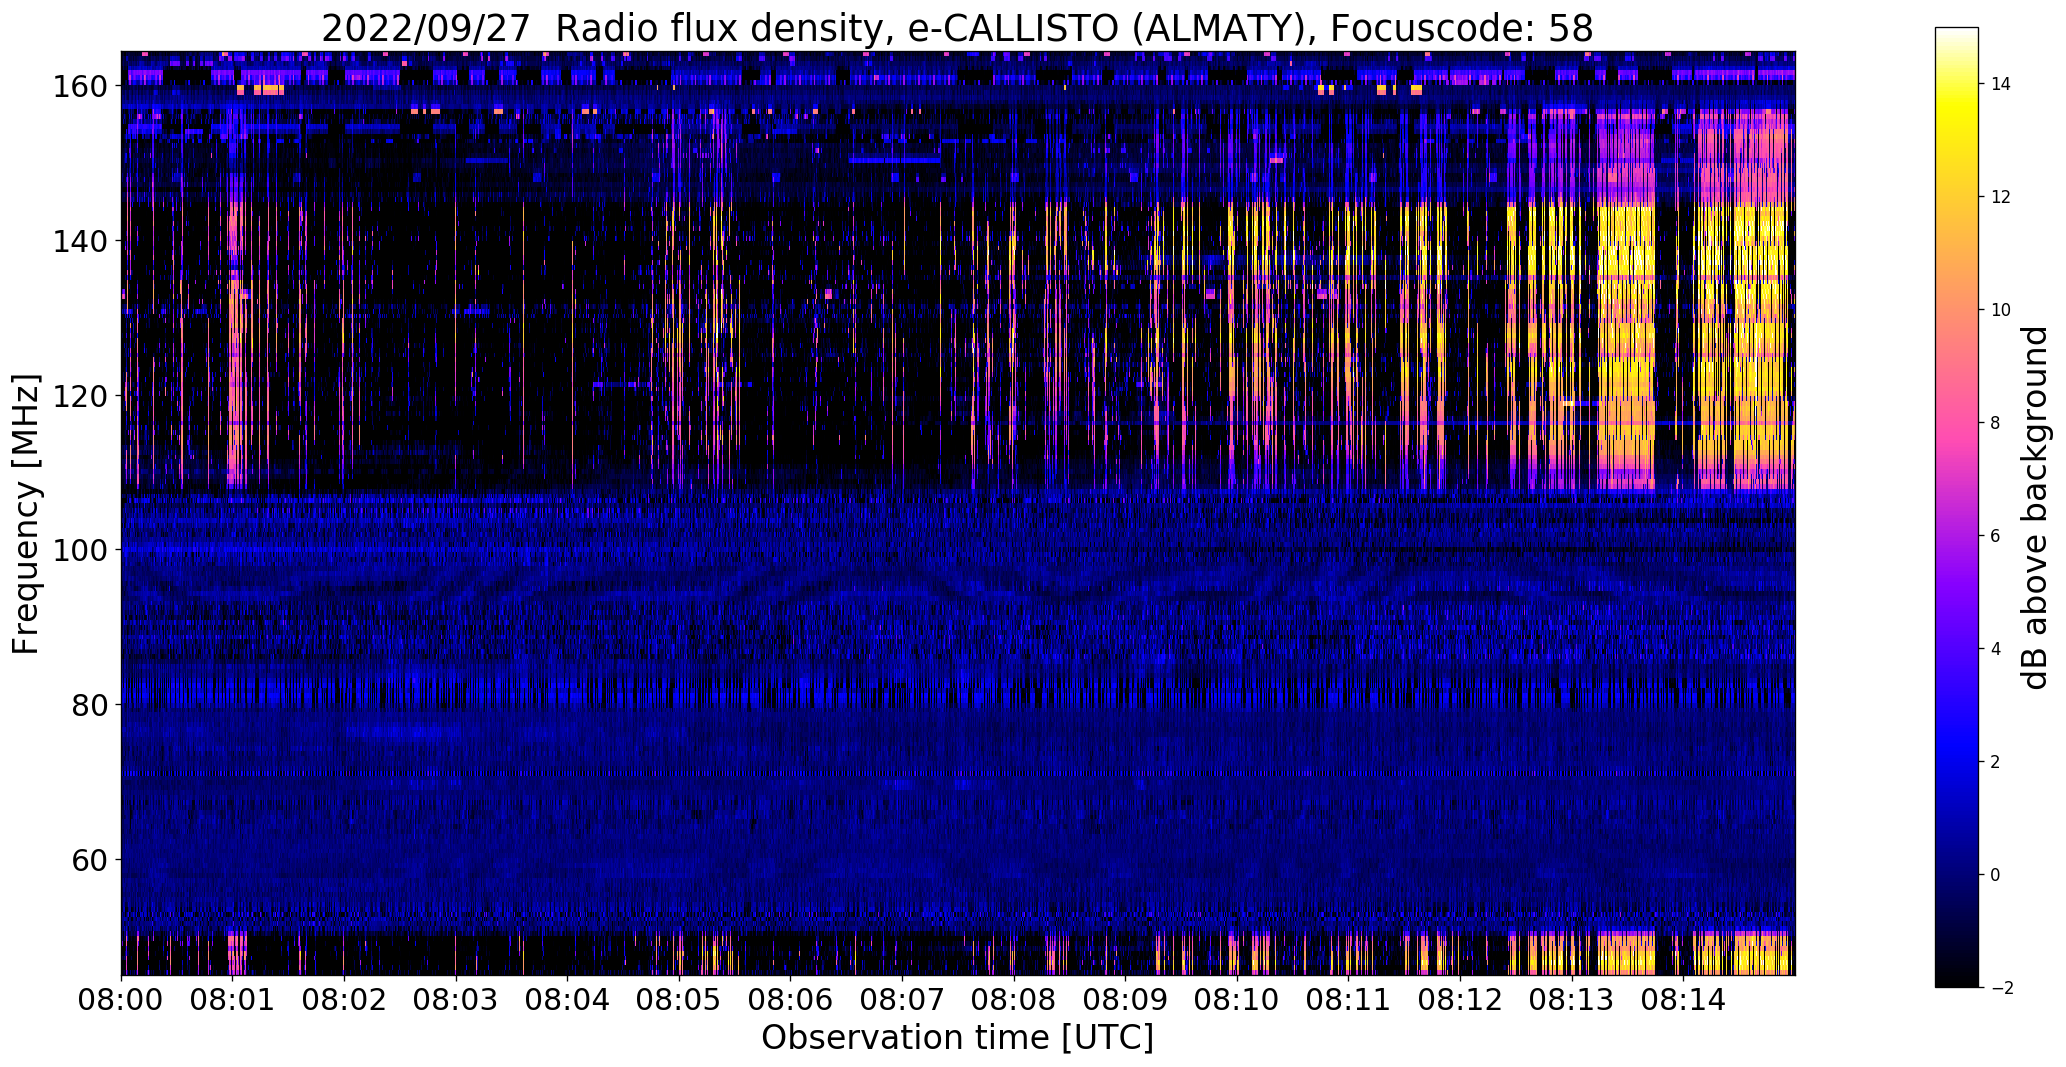2066x1067 pixels.
Task: Click the 'Frequency [MHz]' y-axis label
Action: [x=27, y=514]
